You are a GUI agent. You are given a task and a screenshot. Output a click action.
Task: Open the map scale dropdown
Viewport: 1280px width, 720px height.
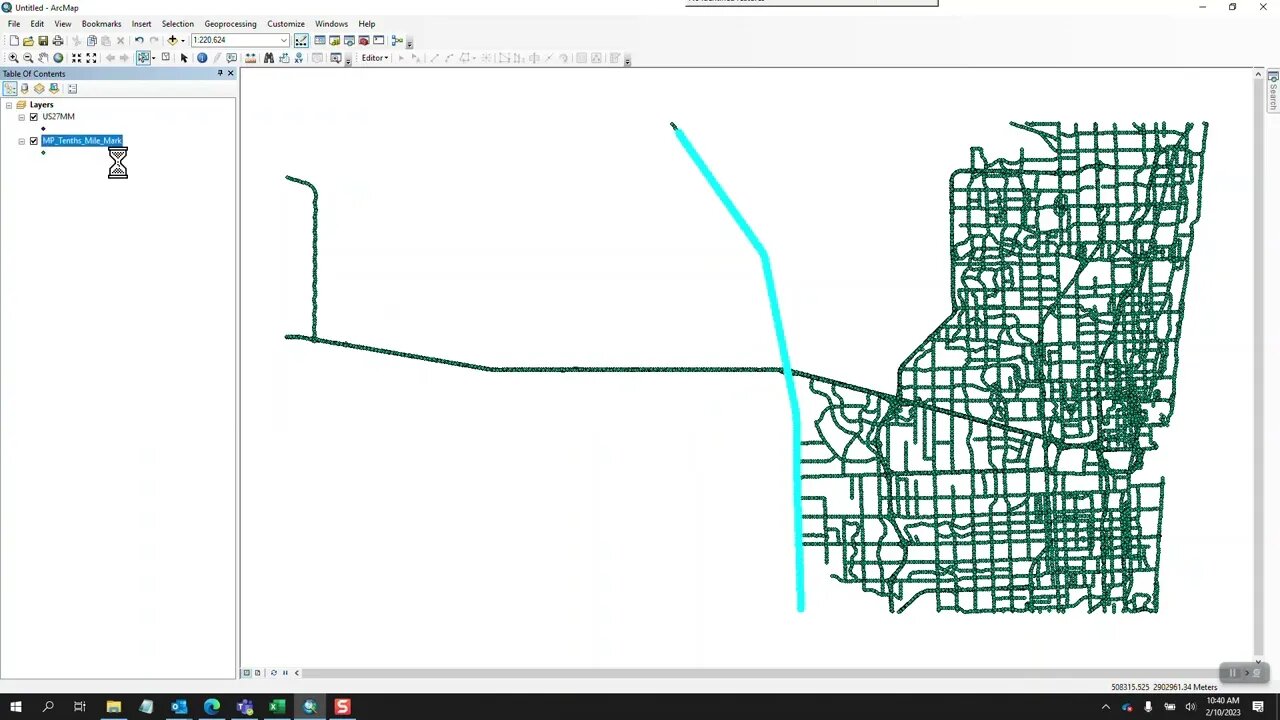283,40
